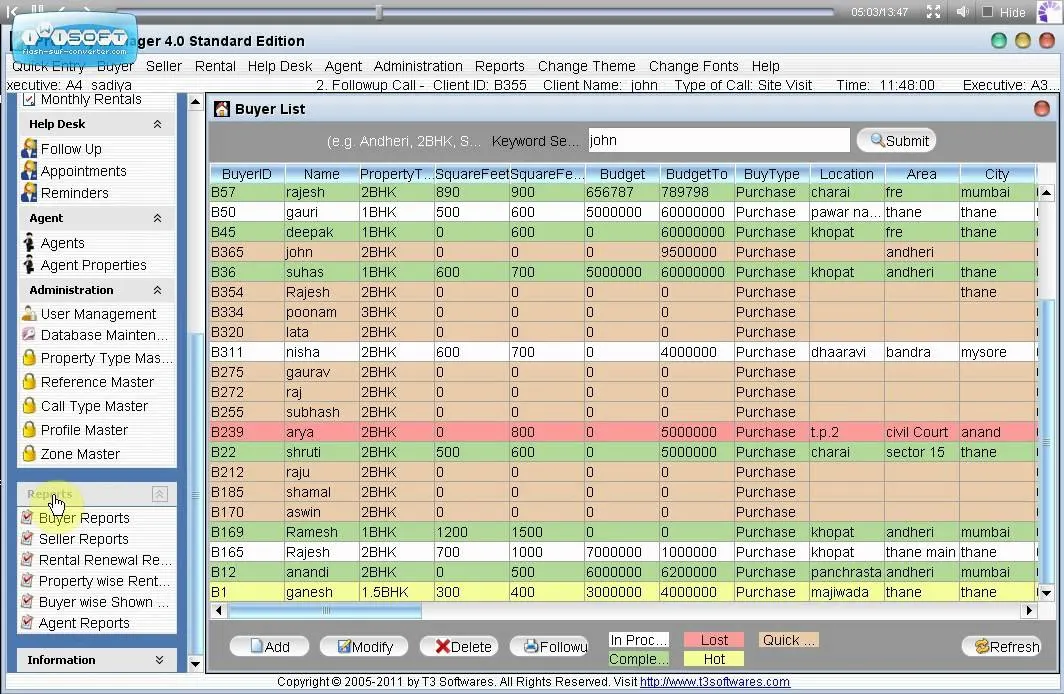Visit the t3softwares.com link
The height and width of the screenshot is (694, 1064).
715,682
